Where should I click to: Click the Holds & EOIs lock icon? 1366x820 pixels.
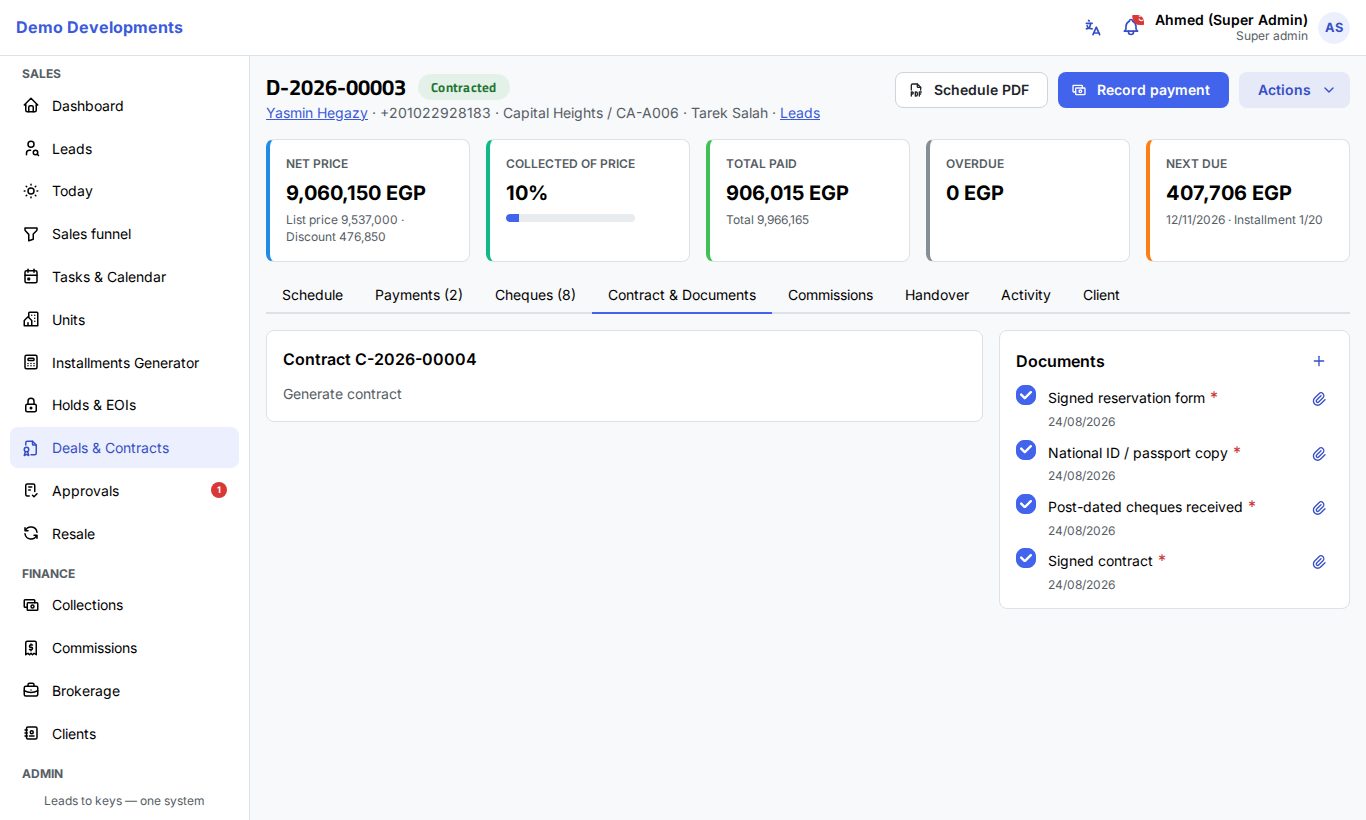coord(31,405)
